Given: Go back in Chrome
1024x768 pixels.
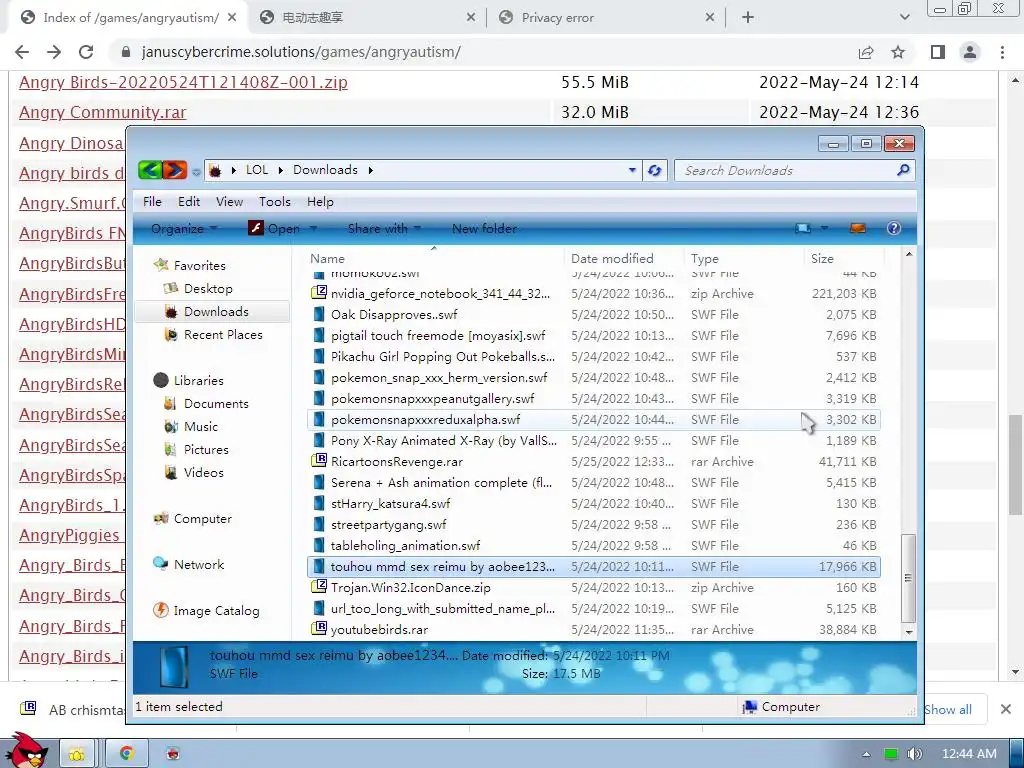Looking at the screenshot, I should (22, 52).
